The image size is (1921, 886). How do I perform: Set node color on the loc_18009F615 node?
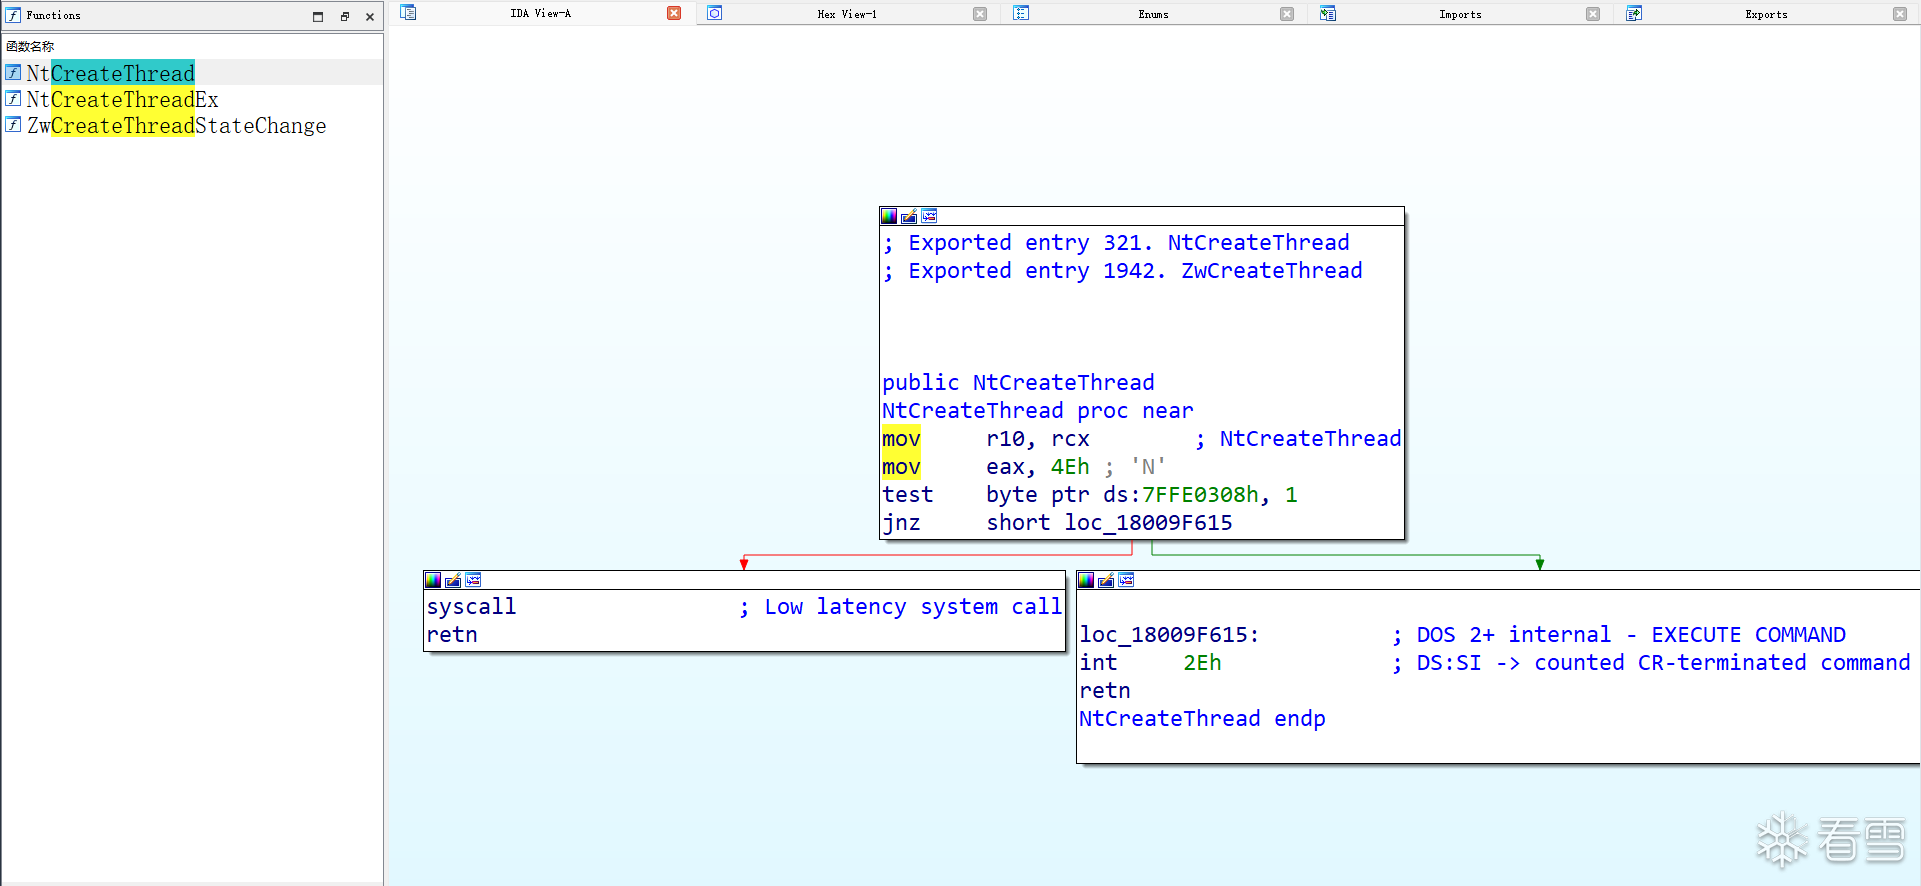1086,580
